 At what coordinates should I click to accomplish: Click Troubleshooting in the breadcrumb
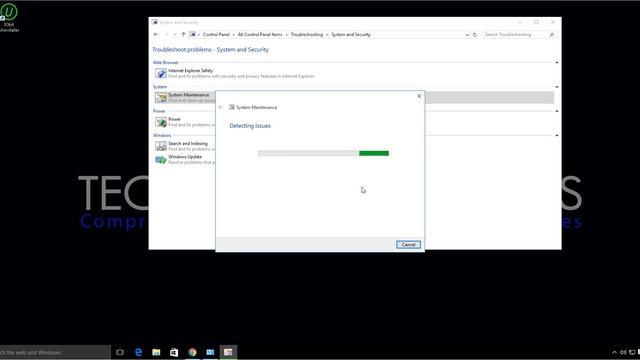(307, 35)
